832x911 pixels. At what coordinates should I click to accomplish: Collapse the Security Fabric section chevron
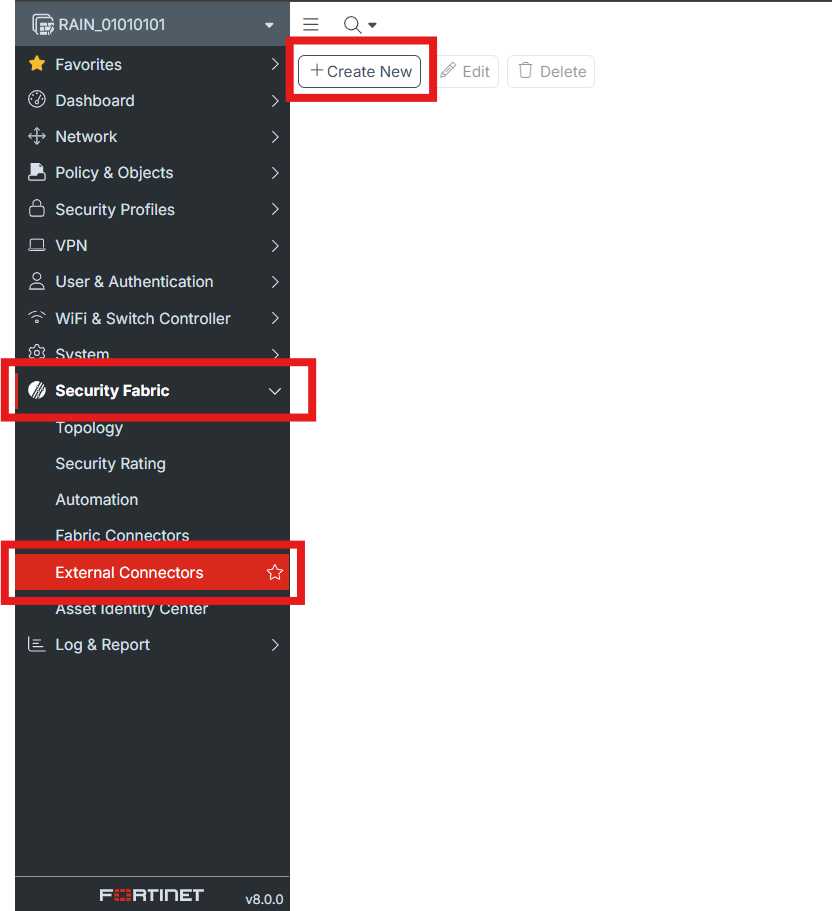(275, 391)
